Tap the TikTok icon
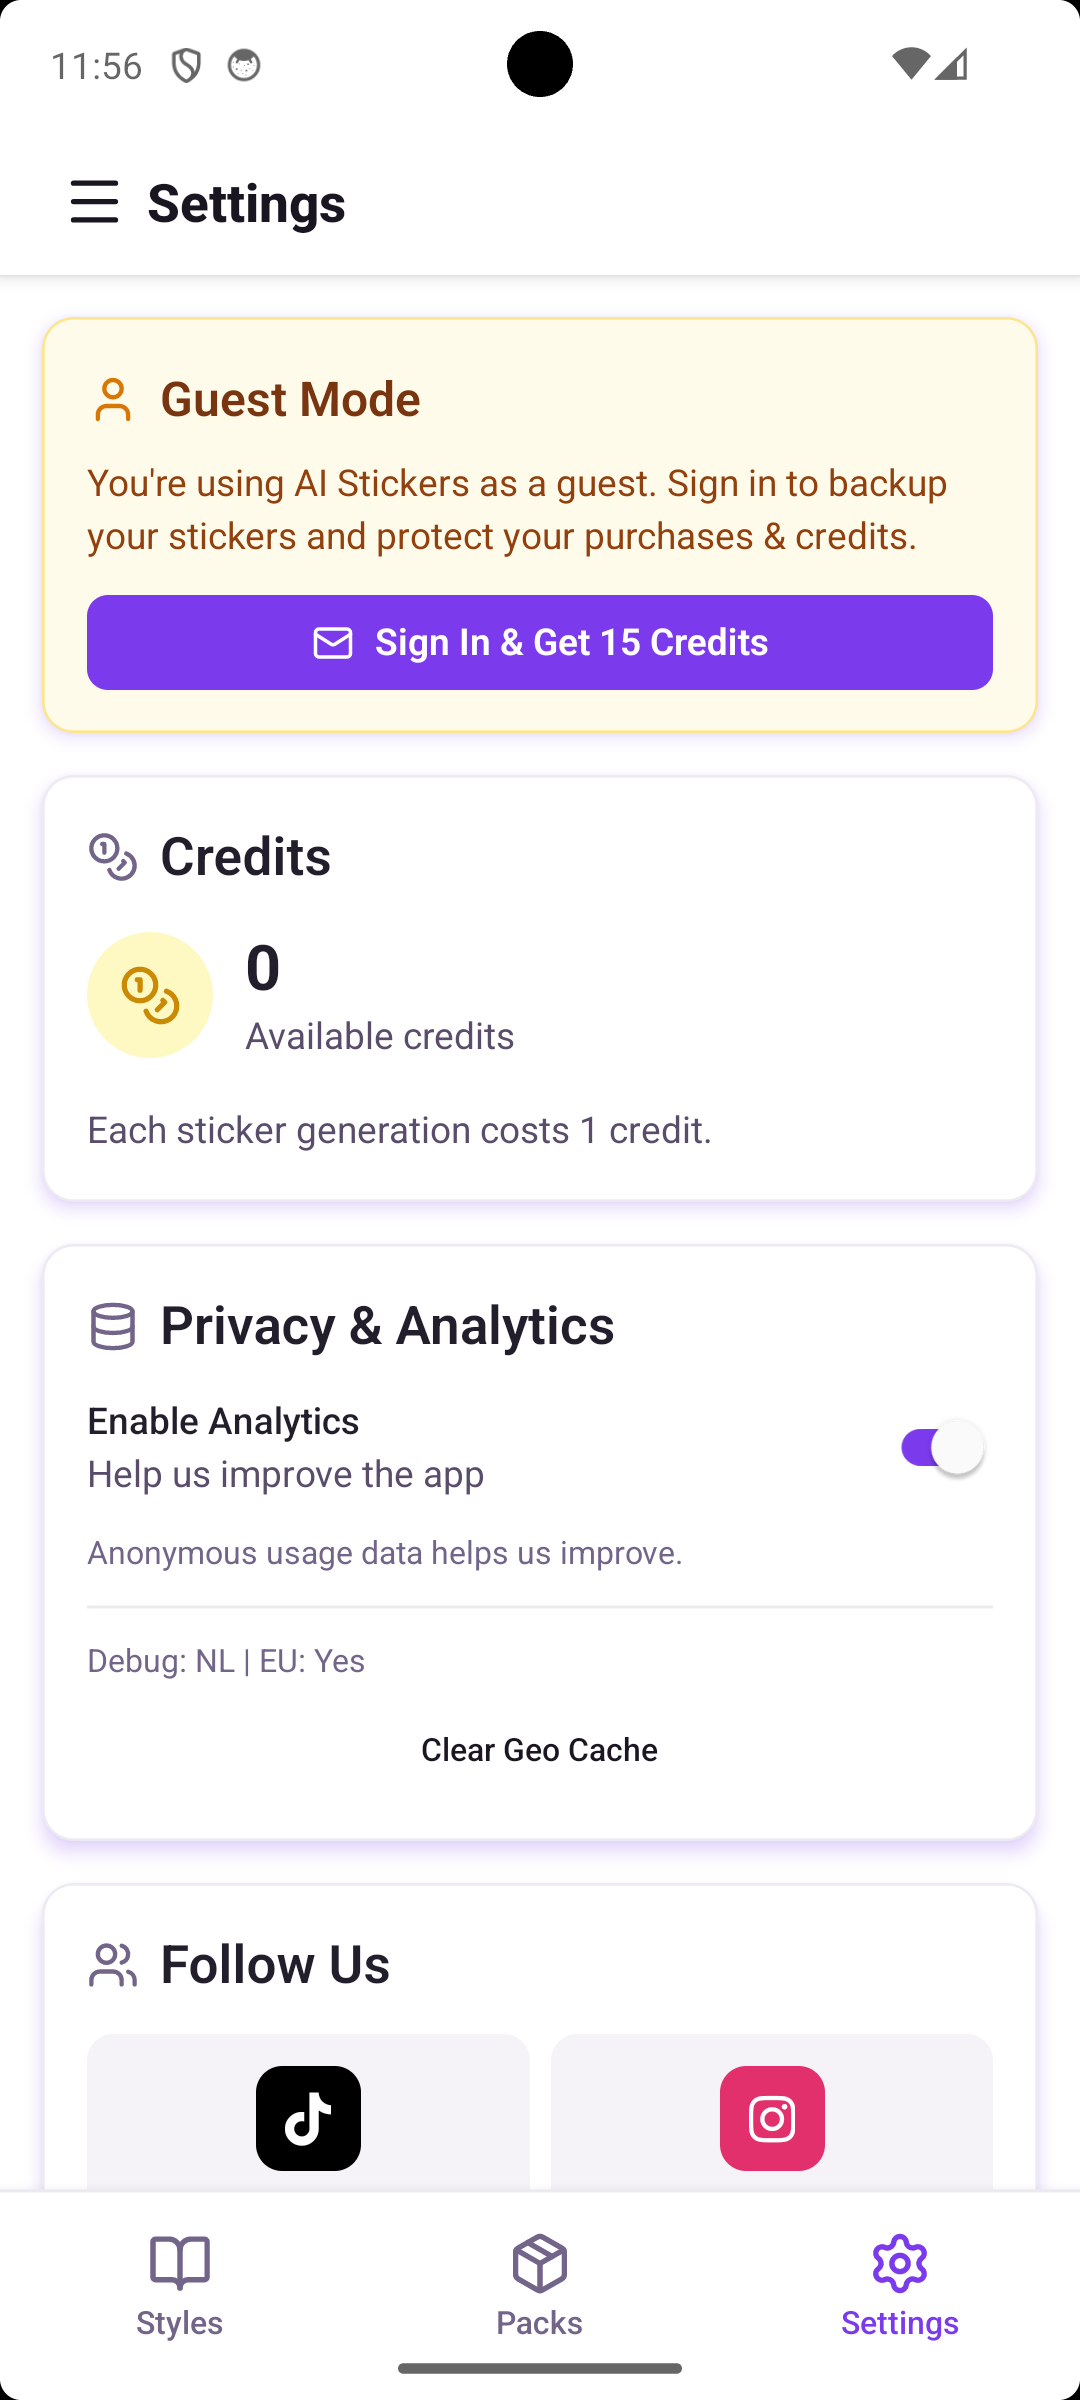This screenshot has width=1080, height=2400. tap(308, 2118)
